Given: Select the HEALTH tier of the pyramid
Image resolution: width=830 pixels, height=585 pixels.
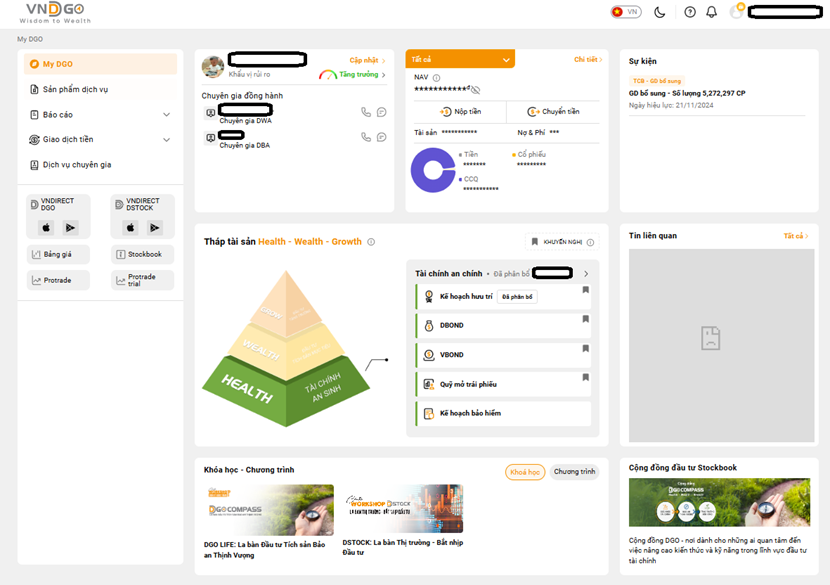Looking at the screenshot, I should (286, 390).
